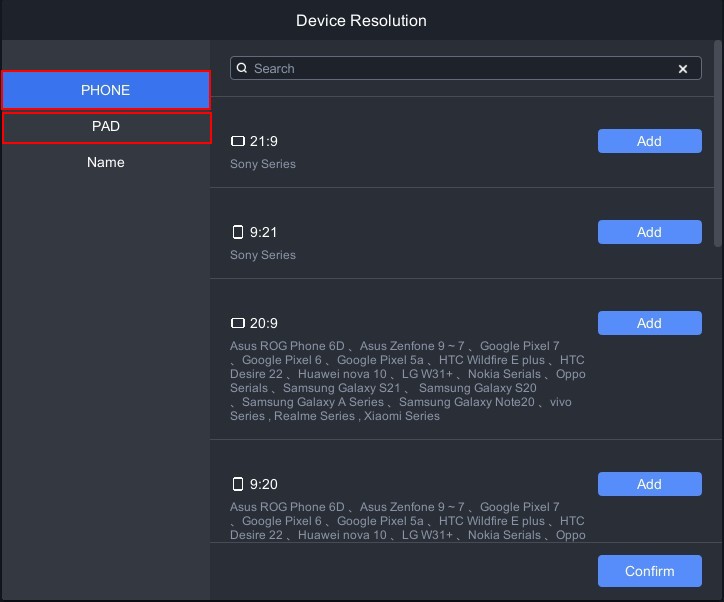Open the Name tab in sidebar

click(106, 162)
